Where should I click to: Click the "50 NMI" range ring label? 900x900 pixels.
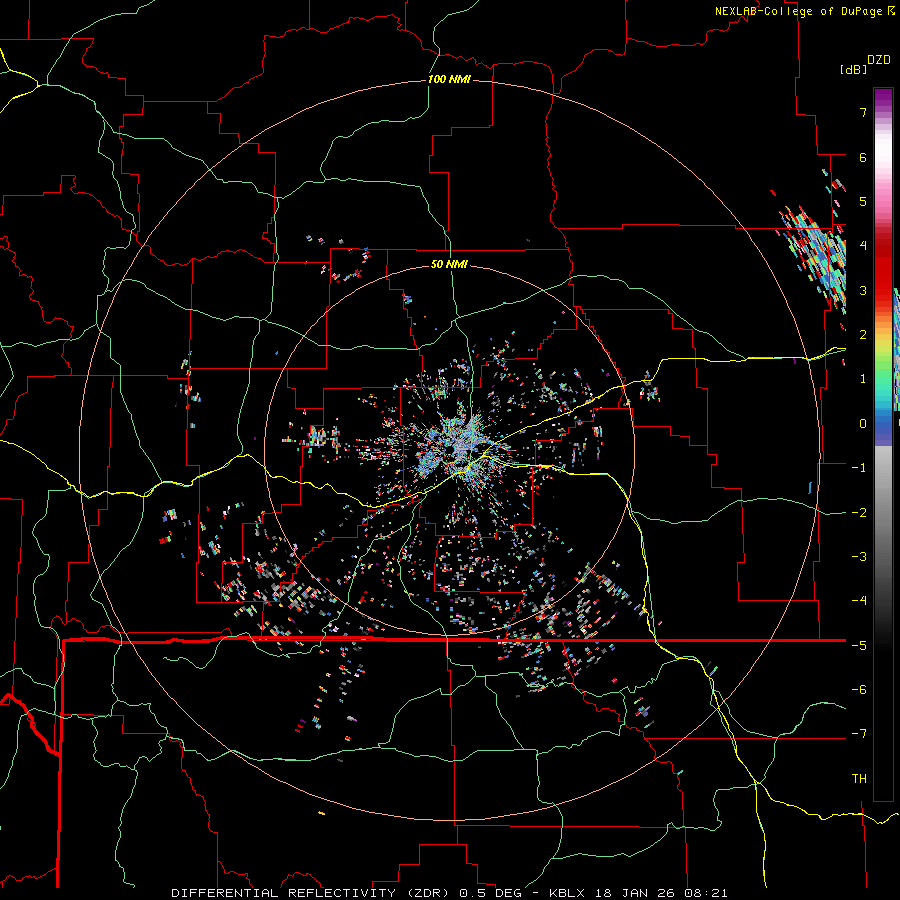click(x=449, y=264)
